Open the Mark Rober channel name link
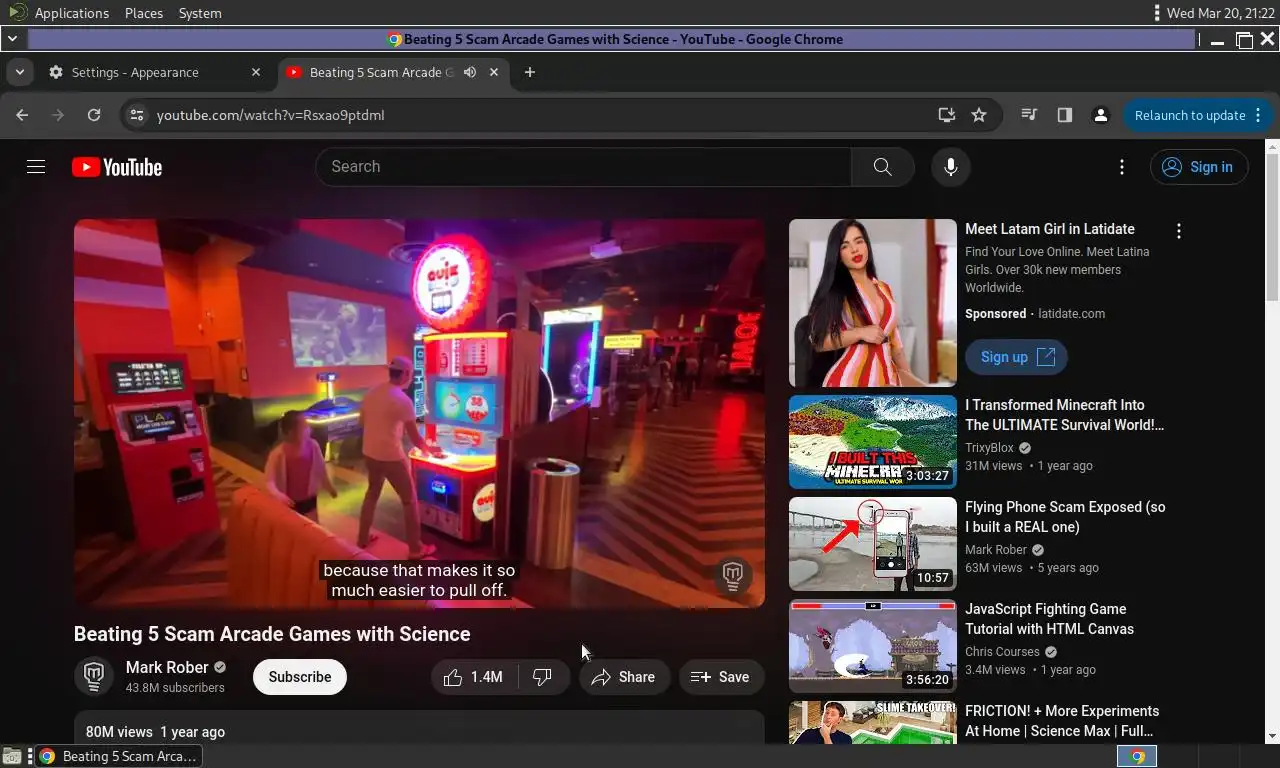 167,668
